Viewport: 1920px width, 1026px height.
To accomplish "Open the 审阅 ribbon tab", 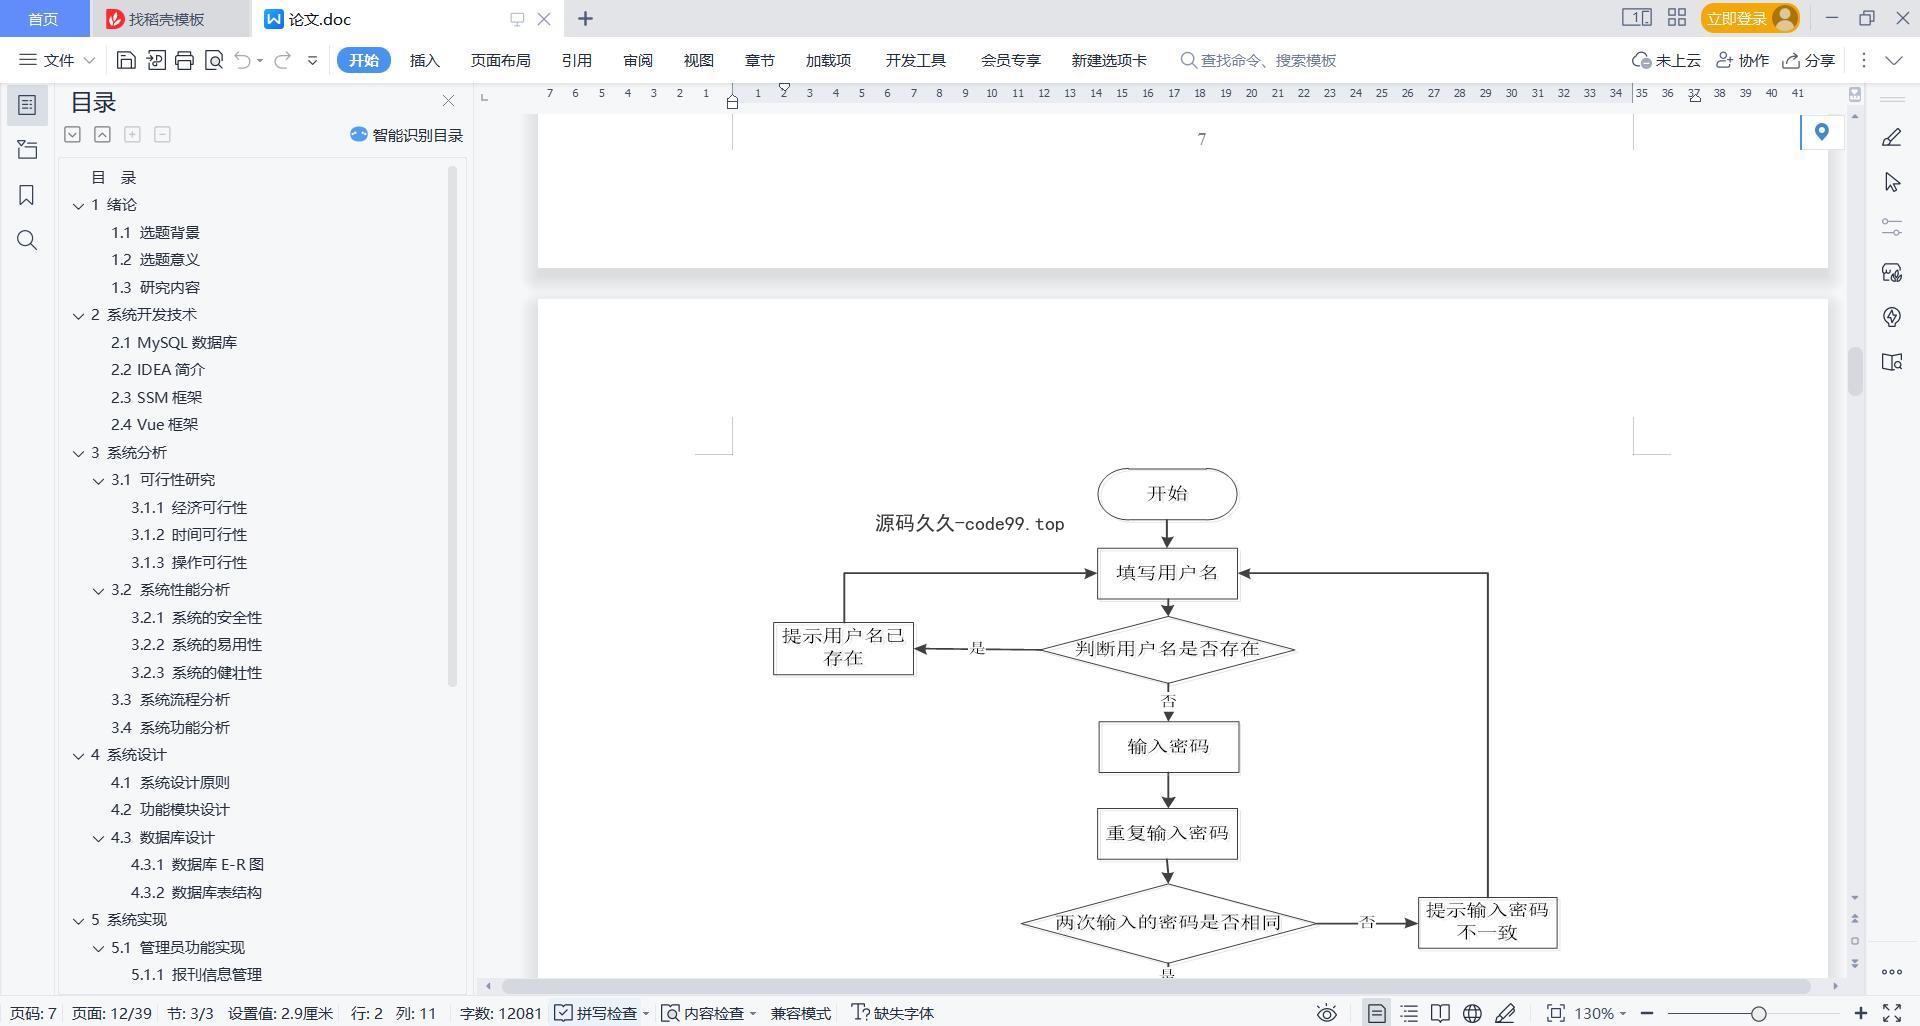I will tap(638, 60).
